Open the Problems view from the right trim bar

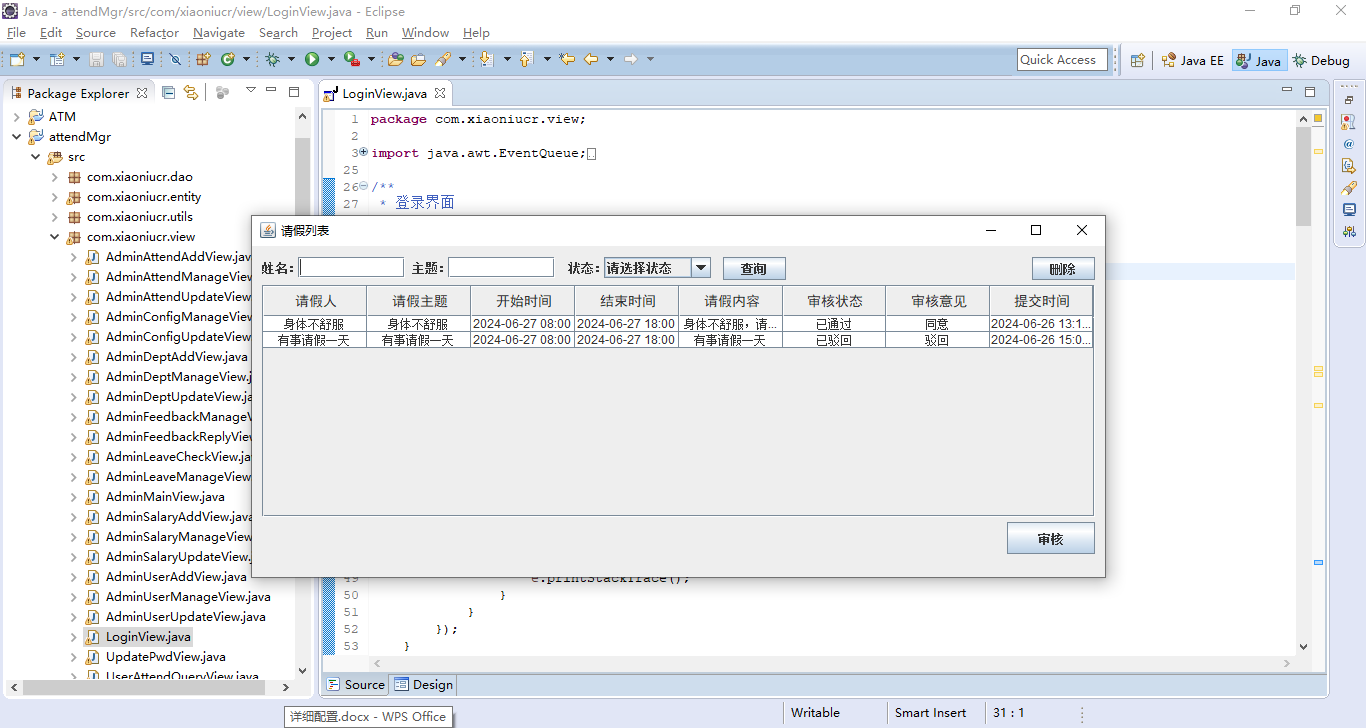pyautogui.click(x=1349, y=123)
